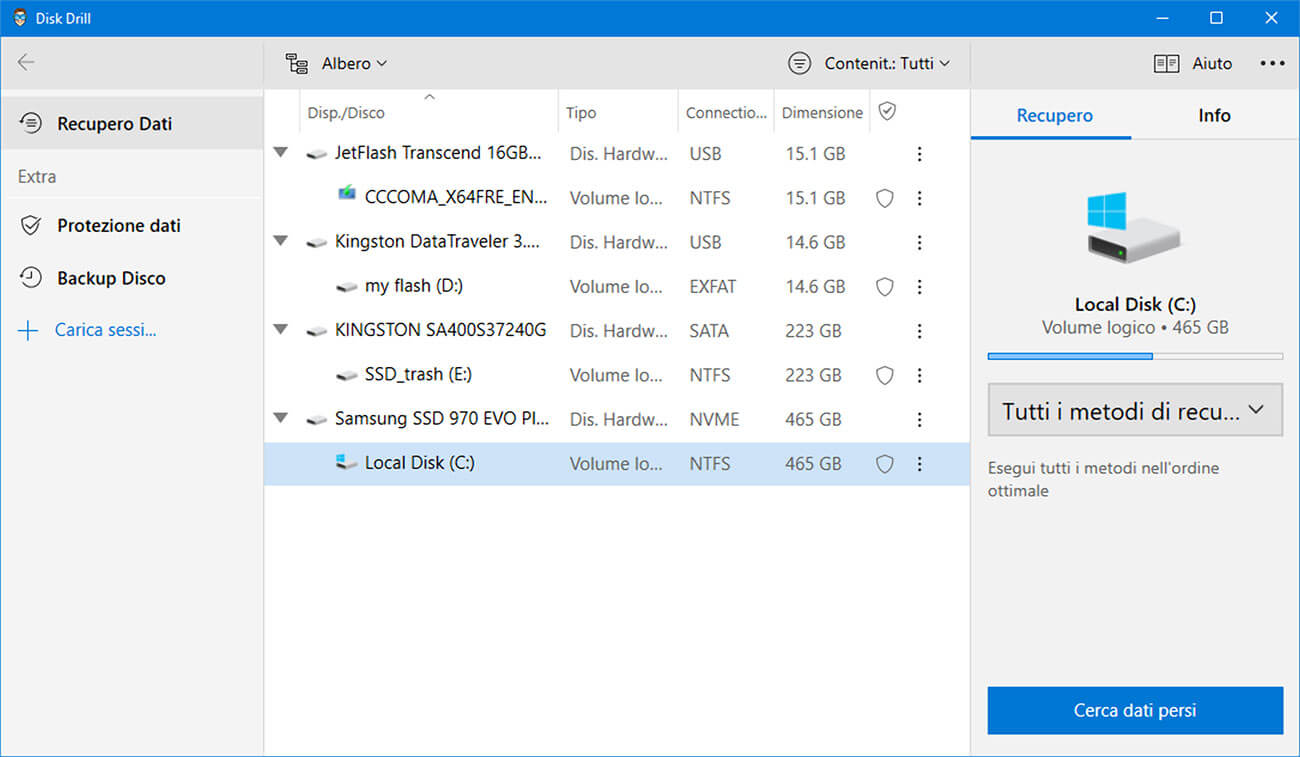Viewport: 1300px width, 757px height.
Task: Select the SSD_trash (E:) volume
Action: click(x=617, y=375)
